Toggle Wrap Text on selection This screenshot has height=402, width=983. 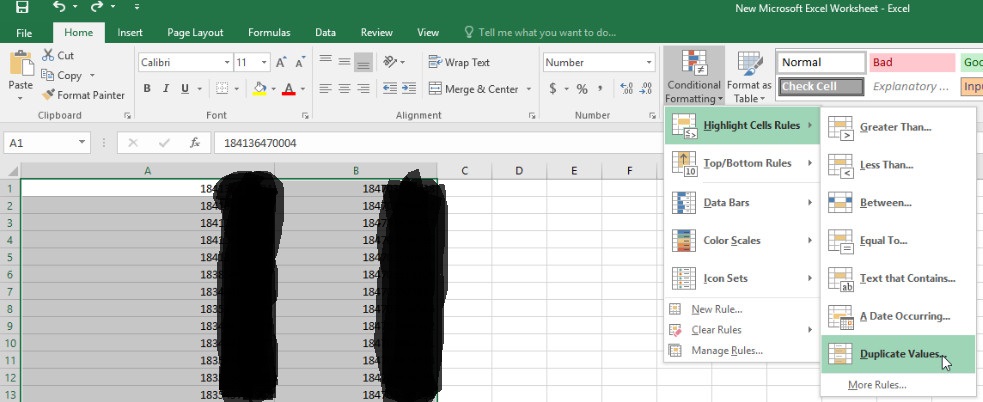(x=458, y=62)
